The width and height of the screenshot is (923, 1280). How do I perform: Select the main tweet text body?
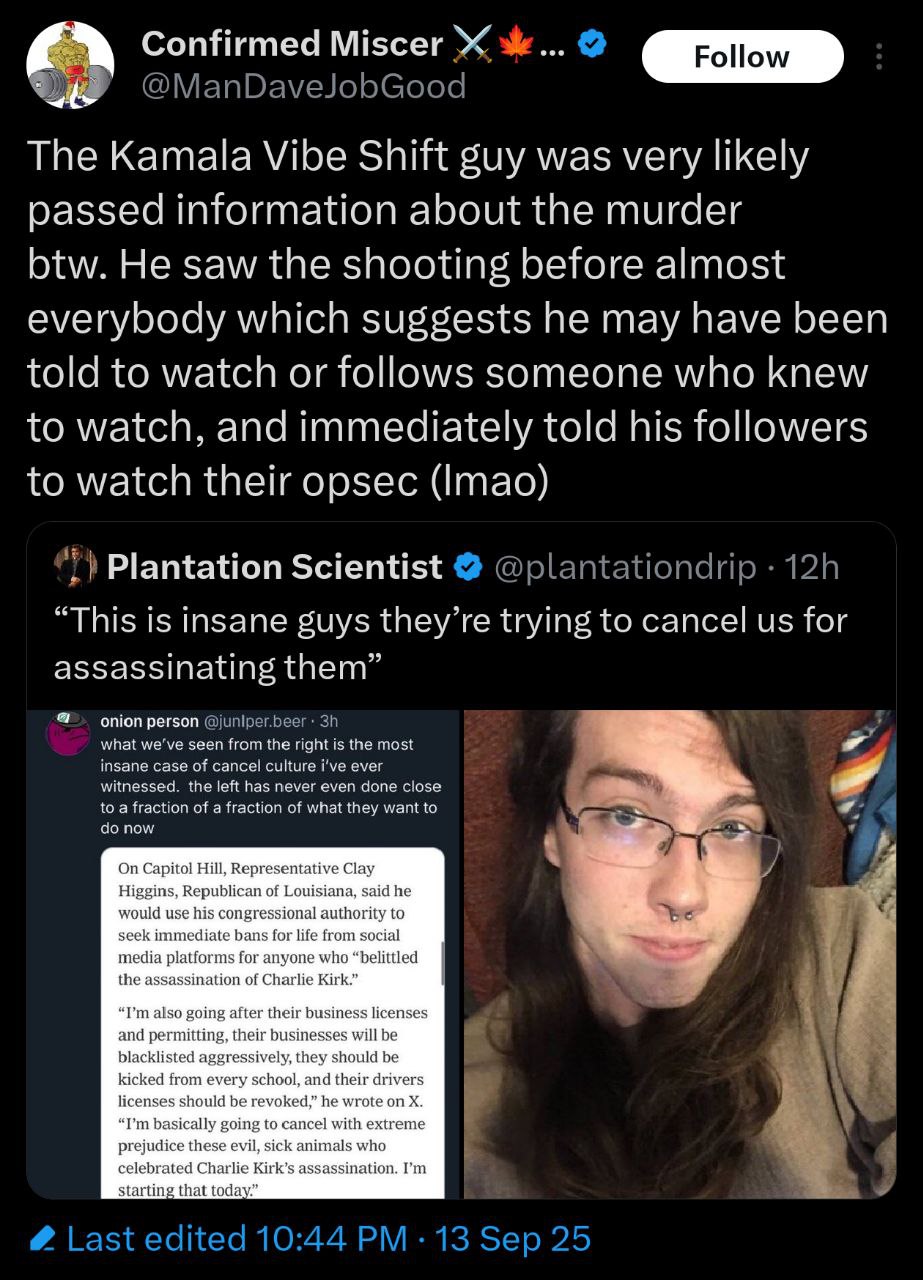(457, 319)
